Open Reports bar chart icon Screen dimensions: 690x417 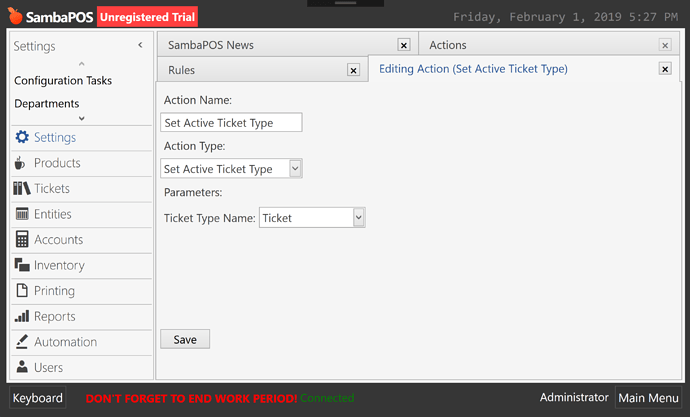22,316
